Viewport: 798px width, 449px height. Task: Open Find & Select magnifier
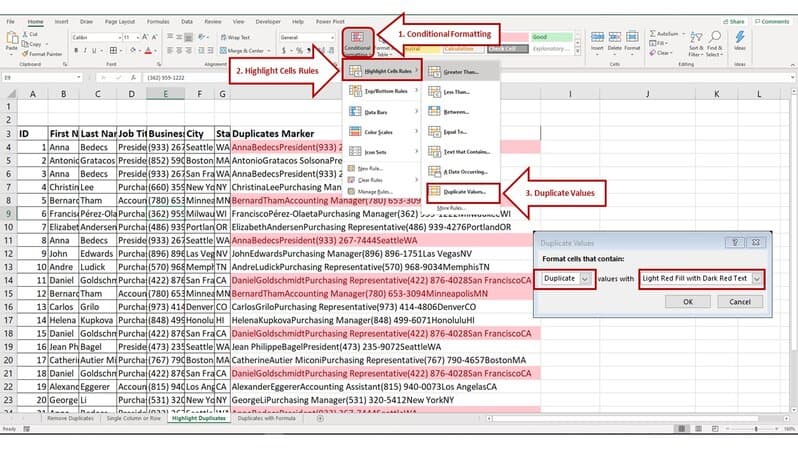tap(715, 43)
